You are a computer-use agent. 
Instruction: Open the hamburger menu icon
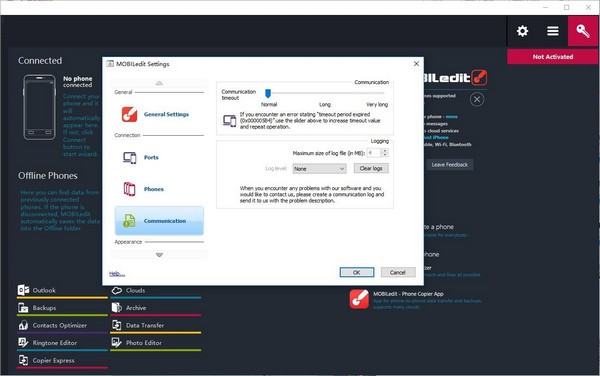click(x=553, y=31)
